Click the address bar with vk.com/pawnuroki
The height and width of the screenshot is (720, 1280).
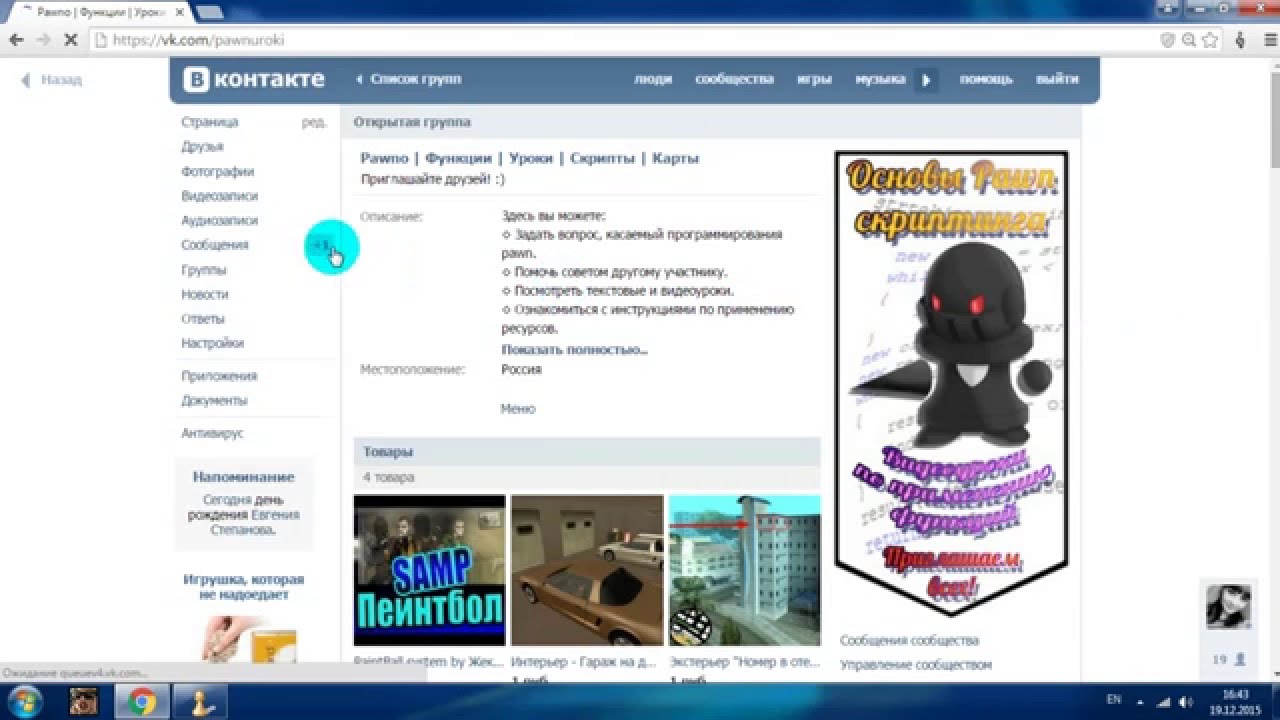pos(620,40)
